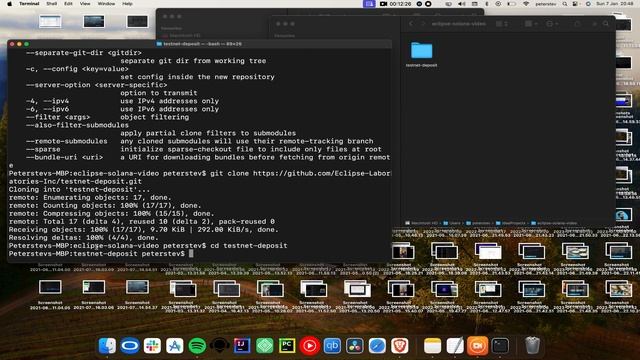The width and height of the screenshot is (640, 360).
Task: Open the Trash in the Dock
Action: point(532,346)
